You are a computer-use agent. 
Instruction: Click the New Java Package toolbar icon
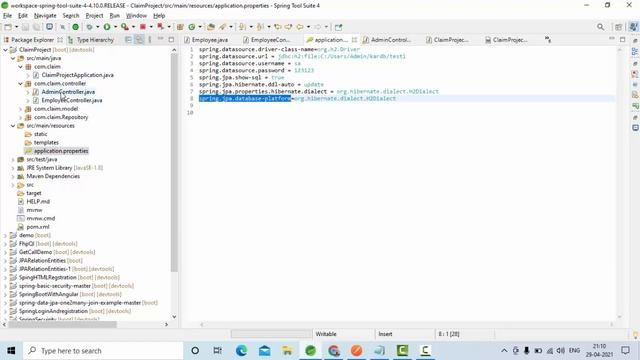(x=180, y=27)
